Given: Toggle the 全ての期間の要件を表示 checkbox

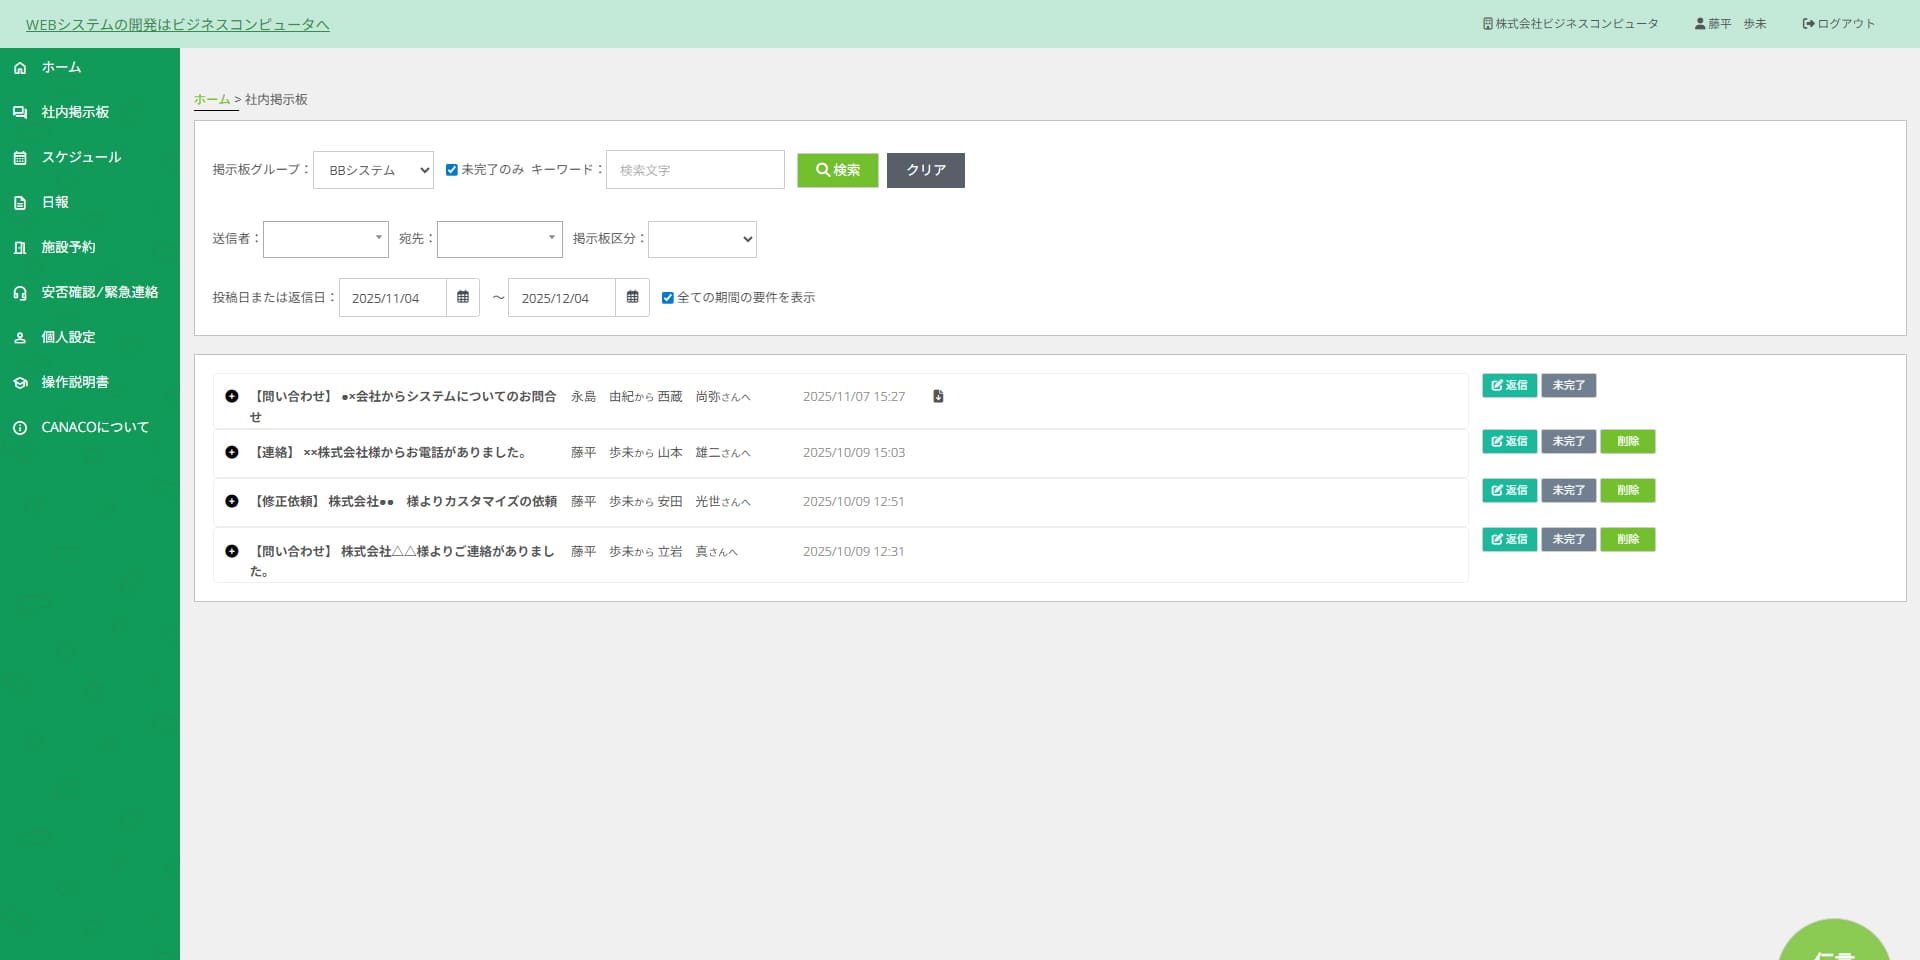Looking at the screenshot, I should pyautogui.click(x=668, y=298).
